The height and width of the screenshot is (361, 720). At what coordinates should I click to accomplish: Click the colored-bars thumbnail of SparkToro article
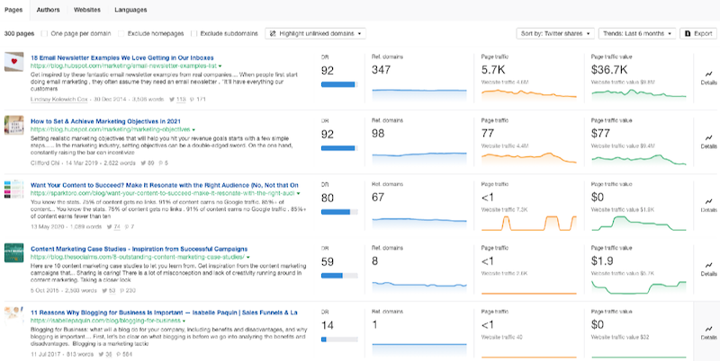coord(14,189)
